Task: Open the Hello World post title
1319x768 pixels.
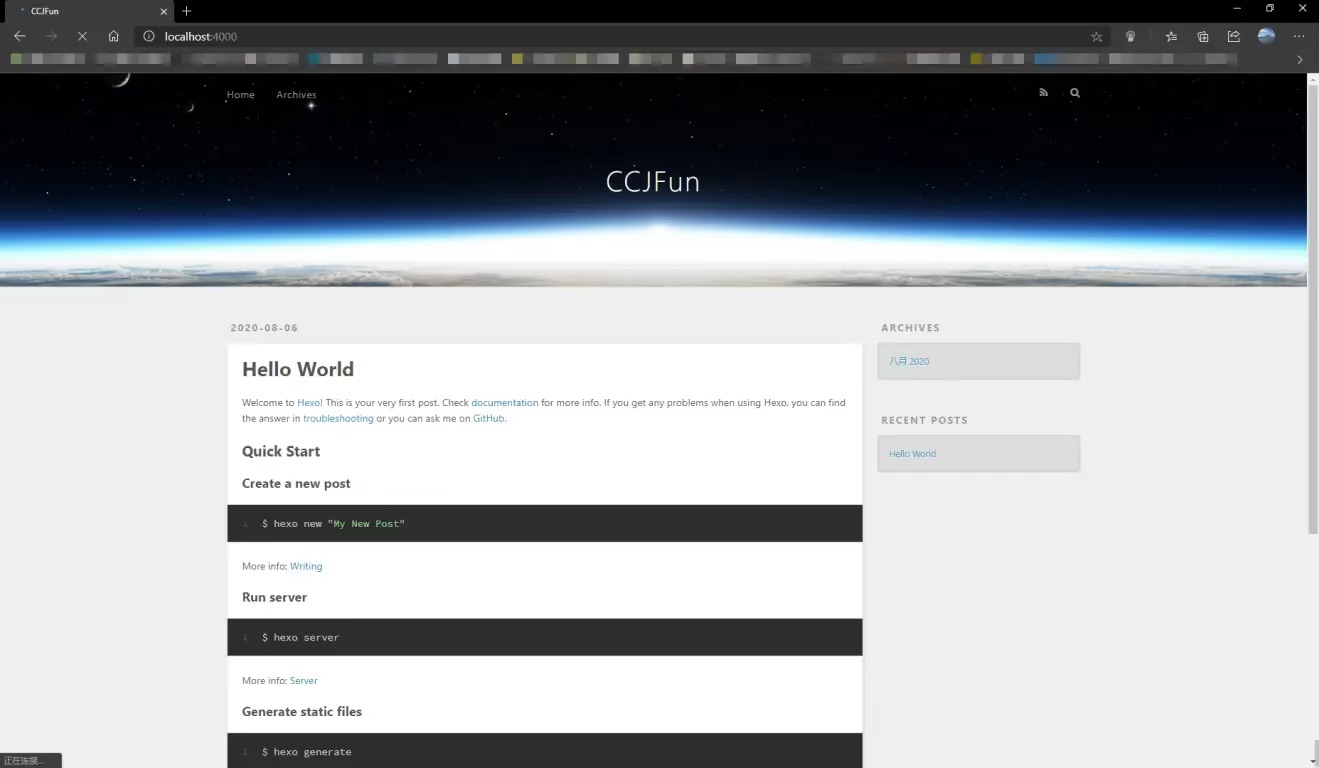Action: [x=298, y=369]
